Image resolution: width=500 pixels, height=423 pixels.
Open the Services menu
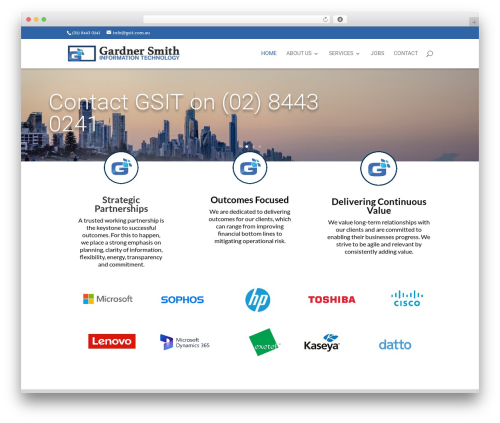341,53
